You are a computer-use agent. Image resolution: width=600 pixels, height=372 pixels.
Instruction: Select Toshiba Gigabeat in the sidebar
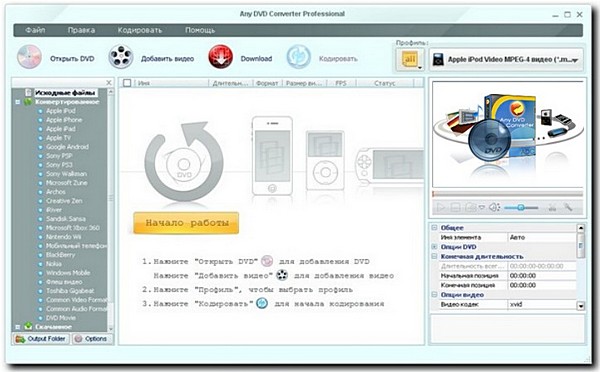click(x=70, y=291)
